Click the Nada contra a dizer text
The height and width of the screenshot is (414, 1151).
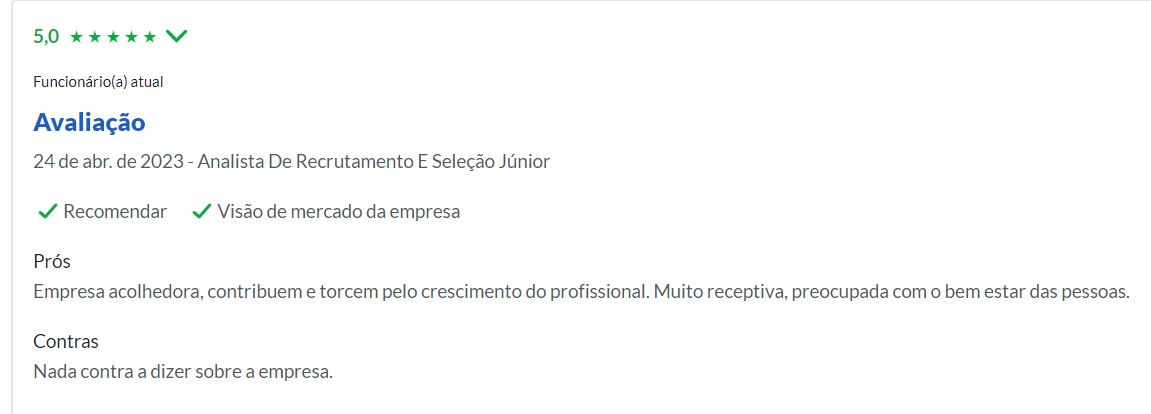(184, 371)
